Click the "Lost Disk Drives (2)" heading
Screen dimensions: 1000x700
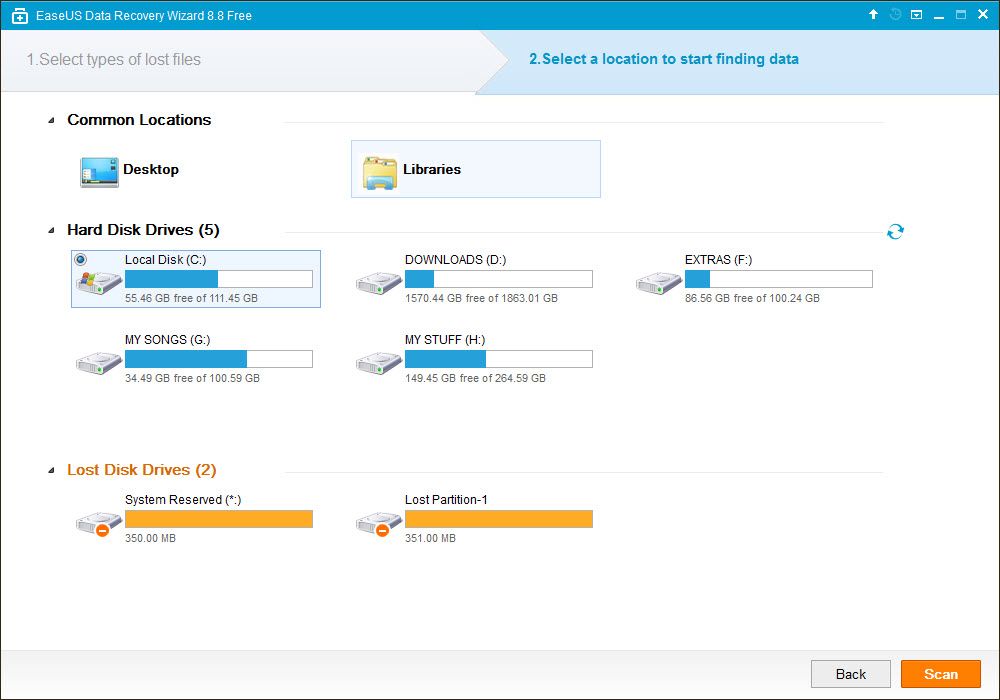click(142, 470)
